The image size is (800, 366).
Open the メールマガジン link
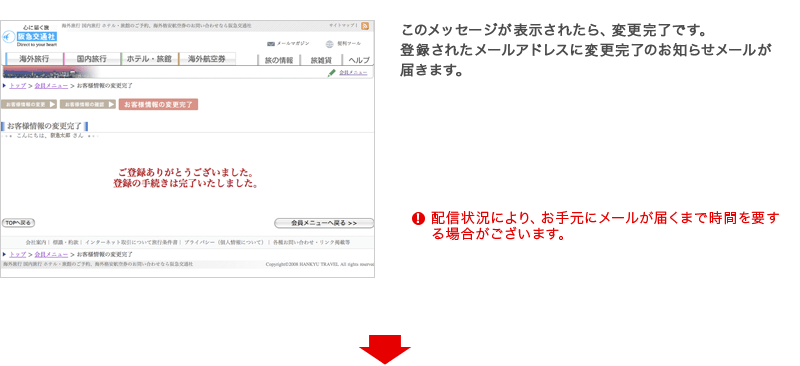[293, 44]
